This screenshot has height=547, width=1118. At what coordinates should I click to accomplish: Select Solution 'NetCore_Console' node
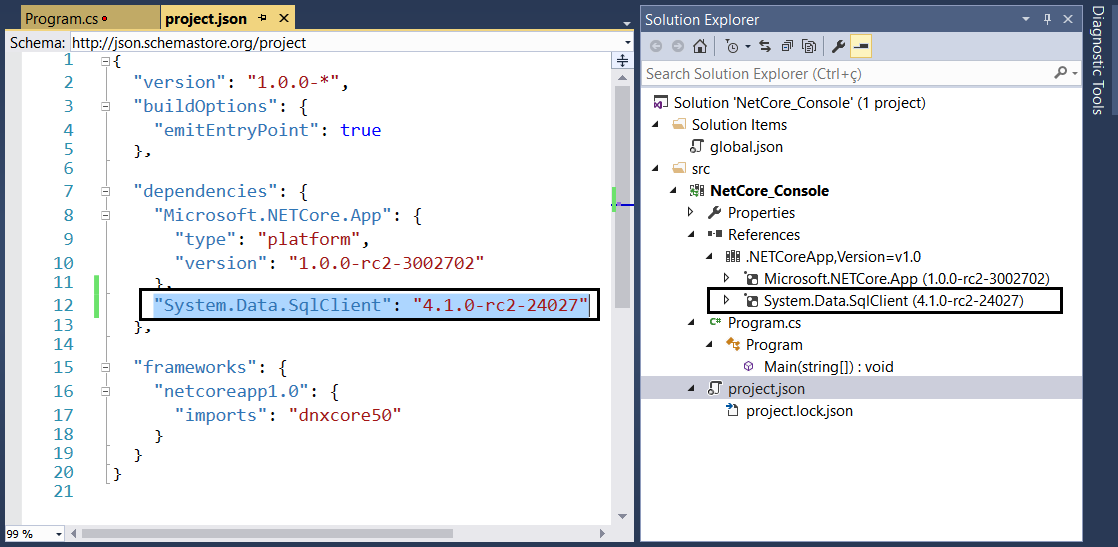(799, 103)
